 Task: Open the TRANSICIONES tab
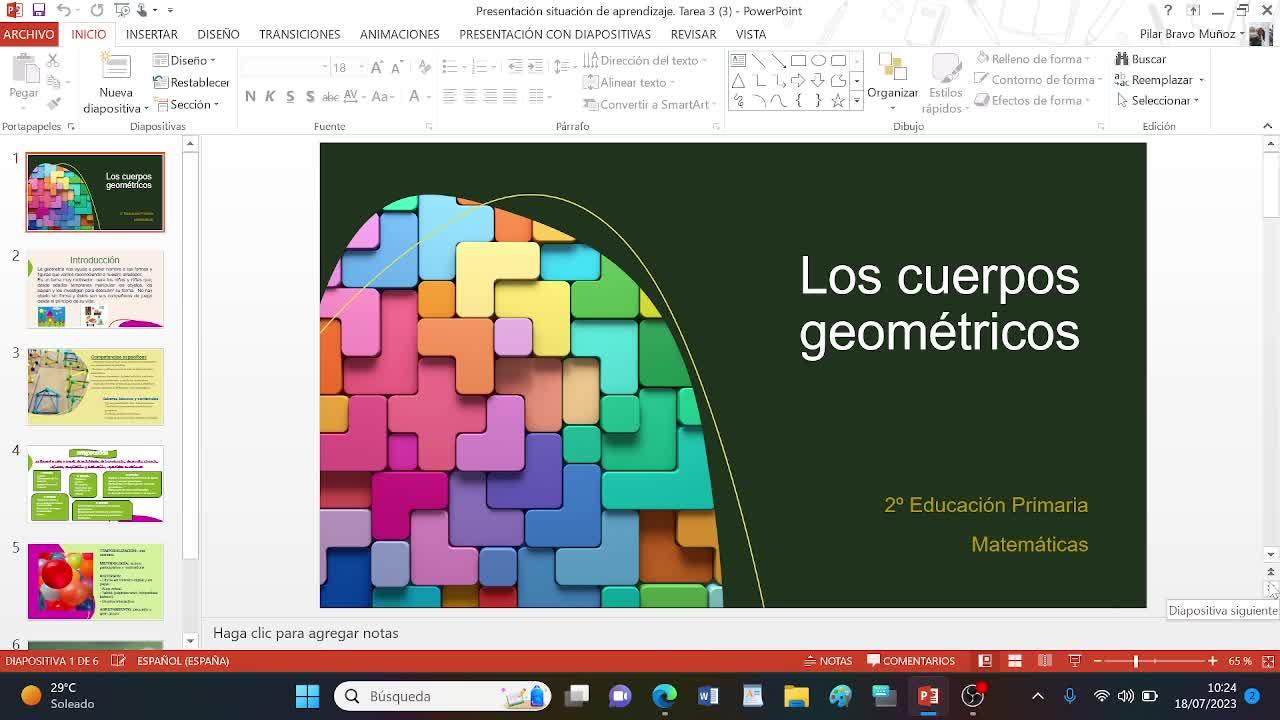(299, 34)
